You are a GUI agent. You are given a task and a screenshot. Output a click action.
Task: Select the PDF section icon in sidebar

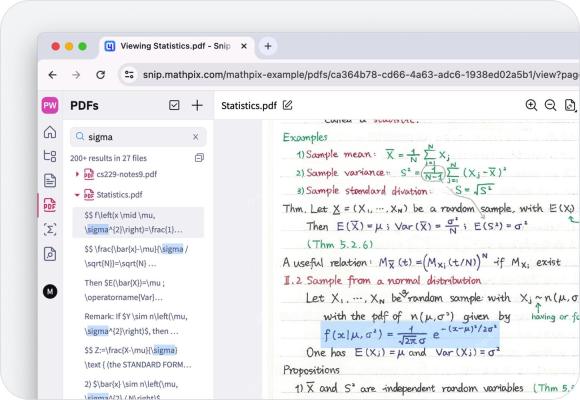tap(50, 205)
